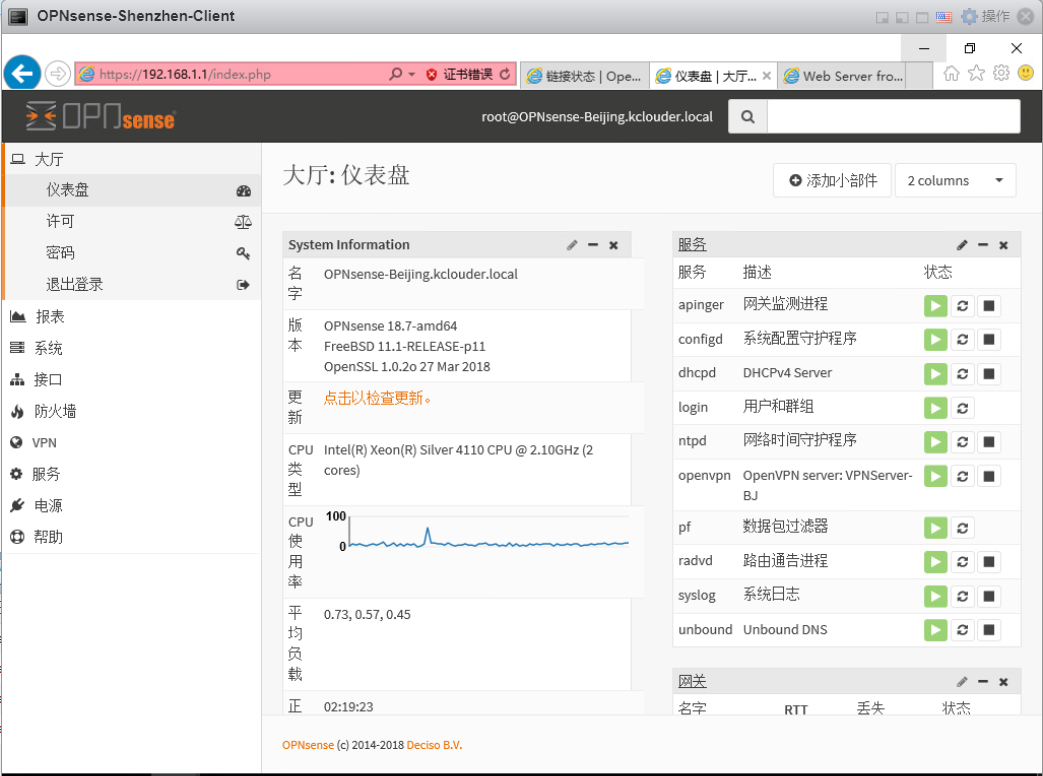
Task: Open 密码 in the sidebar
Action: coord(132,253)
